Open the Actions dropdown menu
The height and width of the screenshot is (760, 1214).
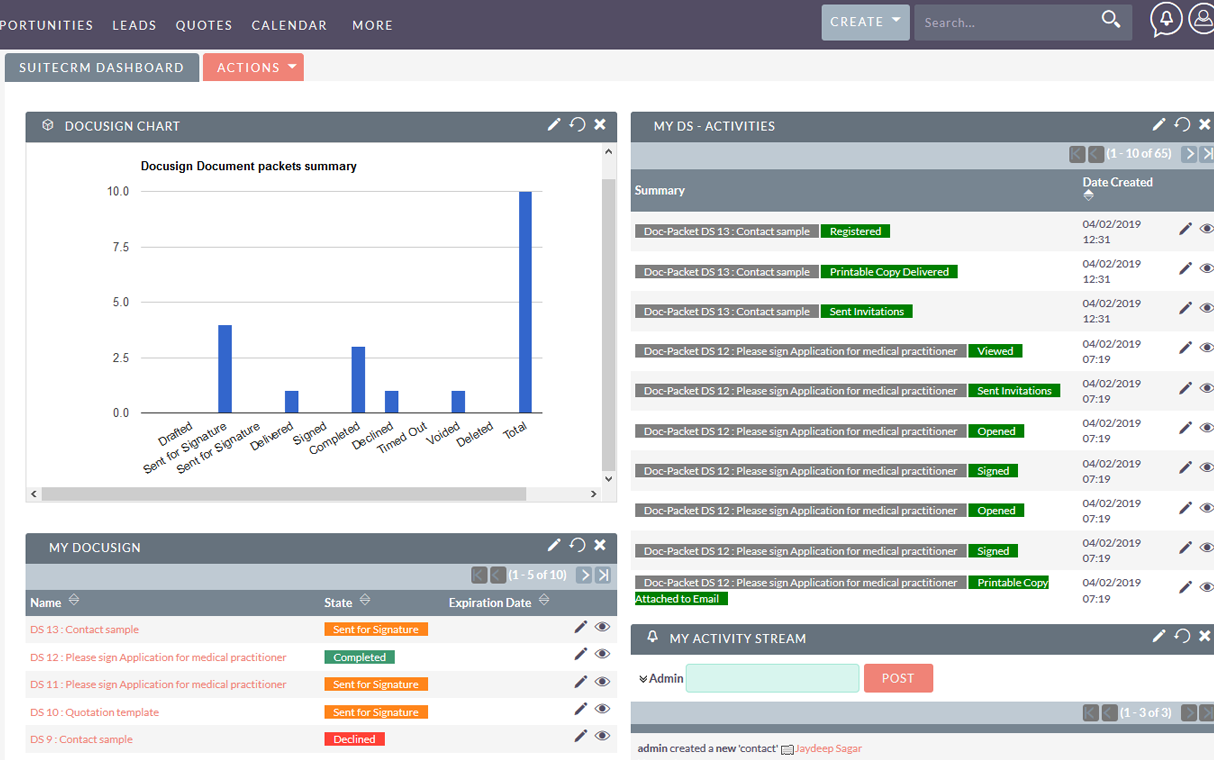(253, 67)
